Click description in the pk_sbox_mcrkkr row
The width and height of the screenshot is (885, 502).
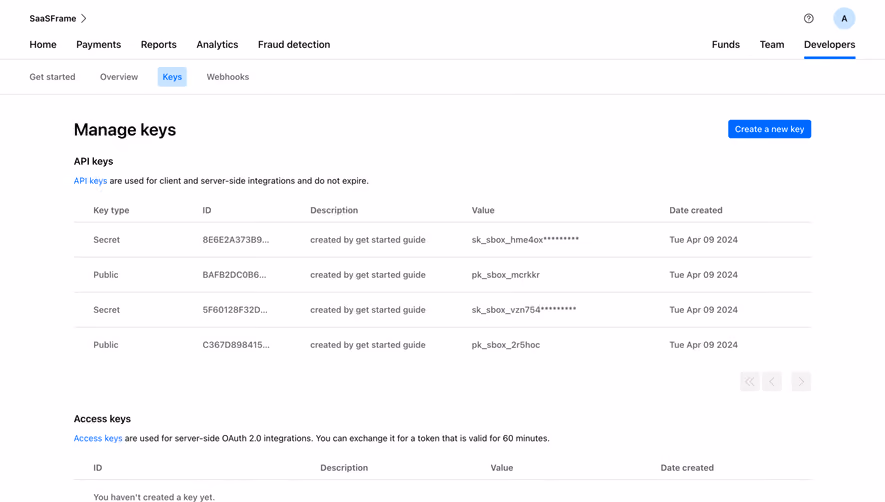point(368,274)
